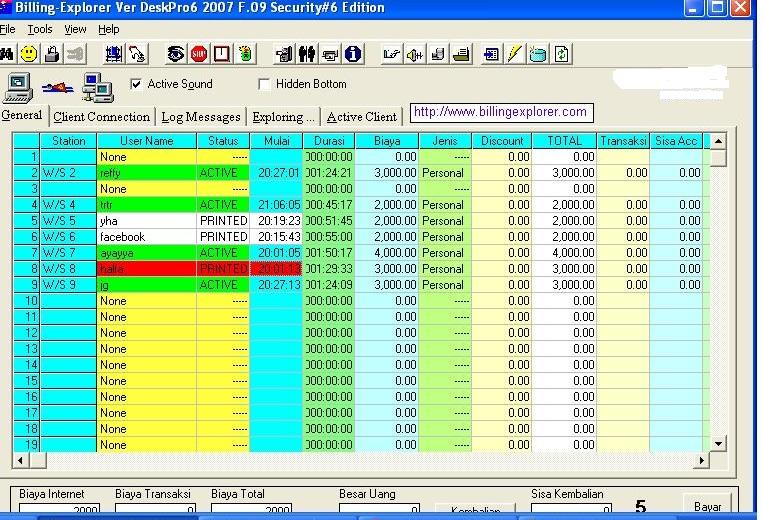Click the yellow lightning bolt icon
The width and height of the screenshot is (763, 520).
click(515, 54)
